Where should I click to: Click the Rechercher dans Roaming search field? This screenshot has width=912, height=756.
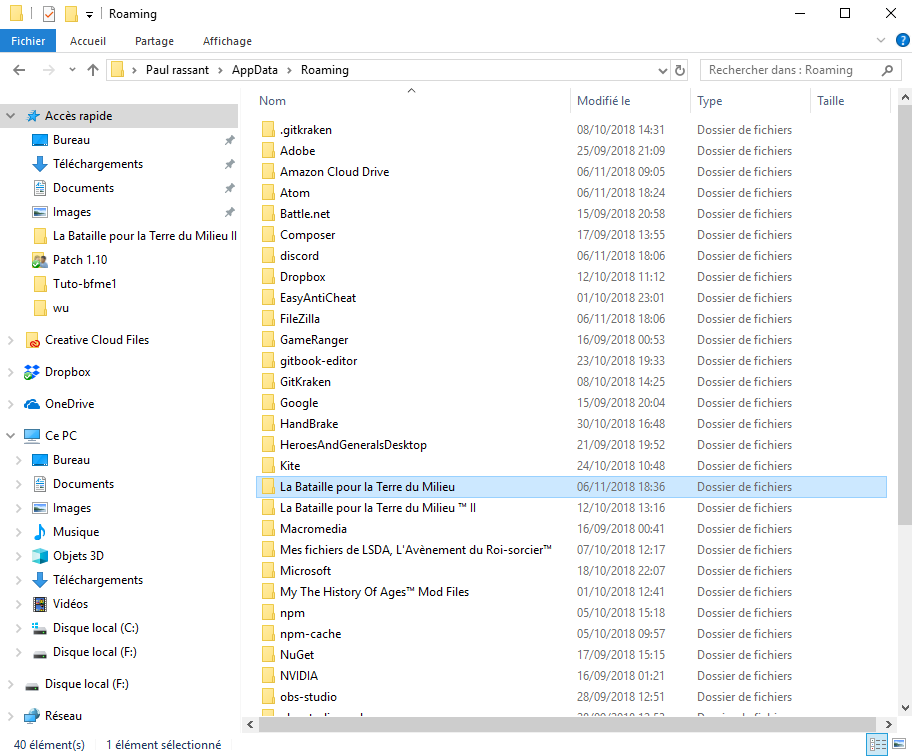798,70
